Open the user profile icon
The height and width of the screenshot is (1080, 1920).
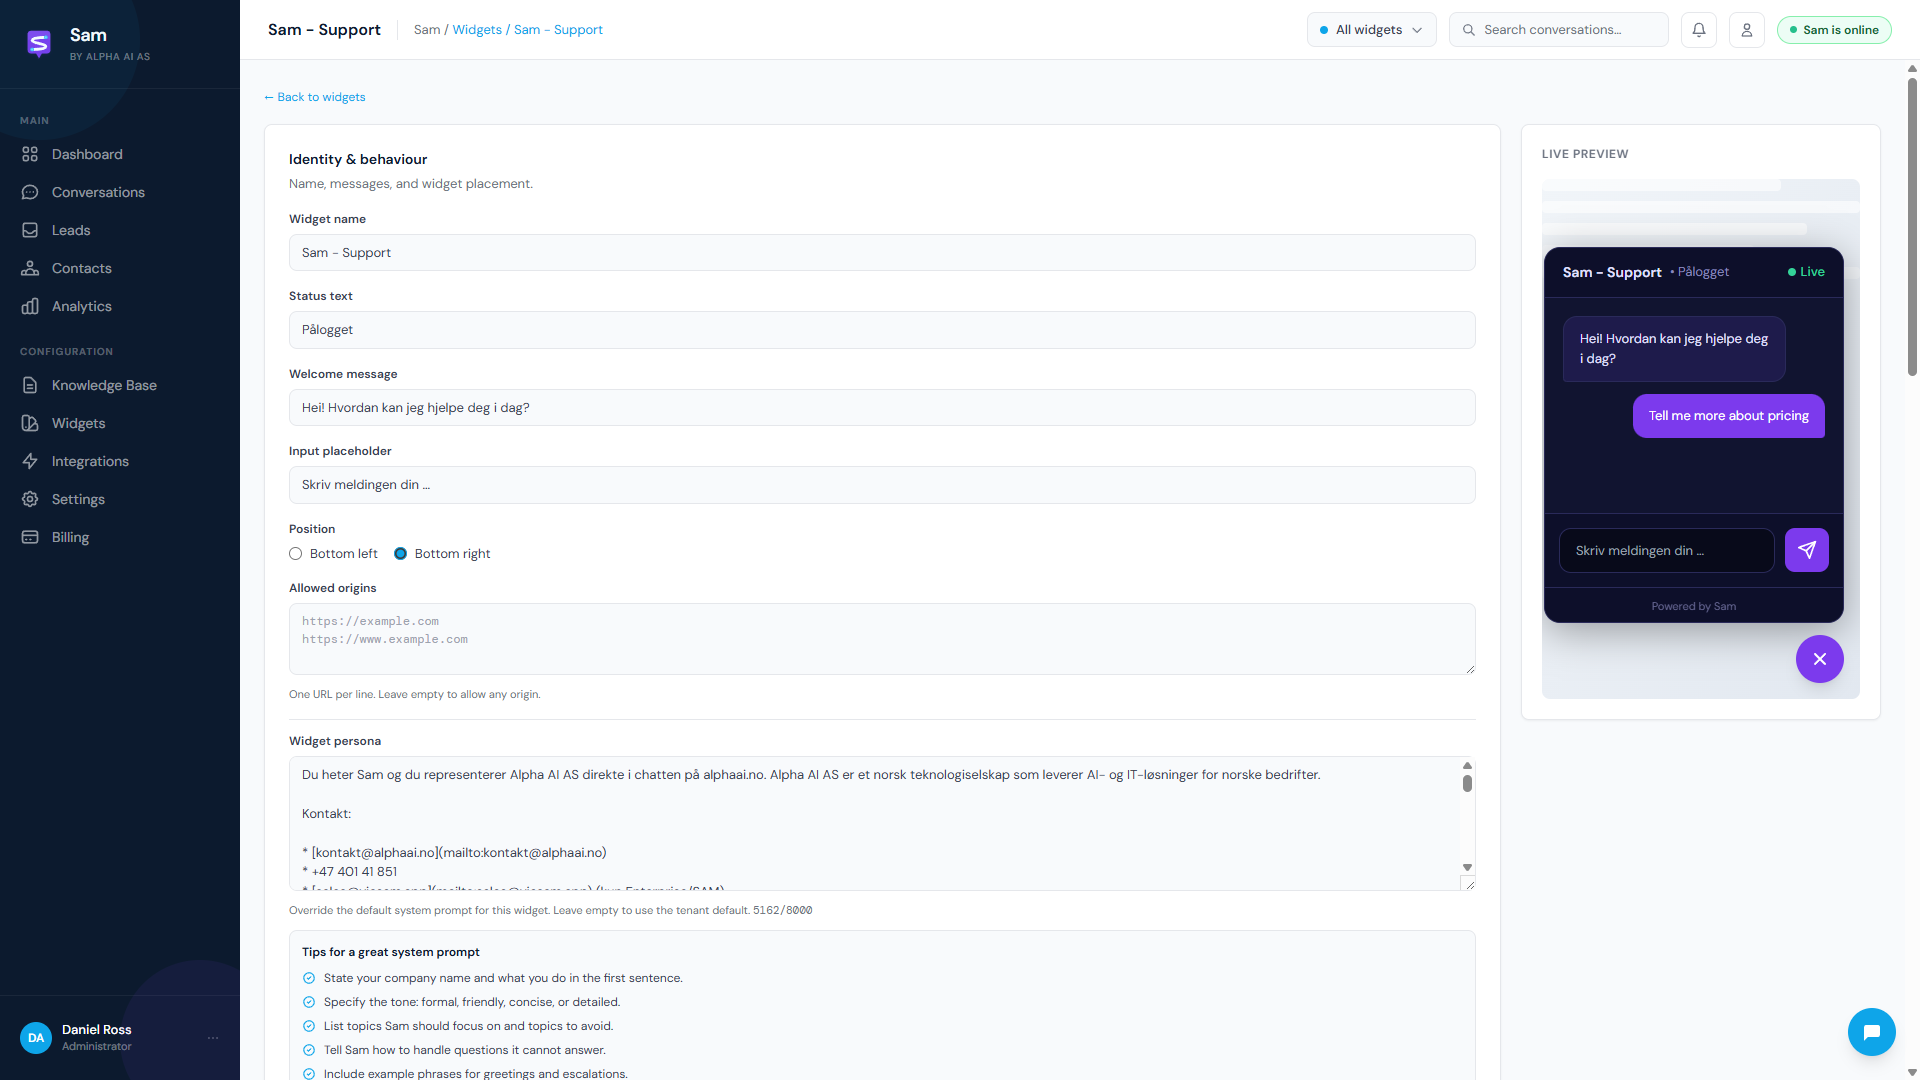[1747, 30]
